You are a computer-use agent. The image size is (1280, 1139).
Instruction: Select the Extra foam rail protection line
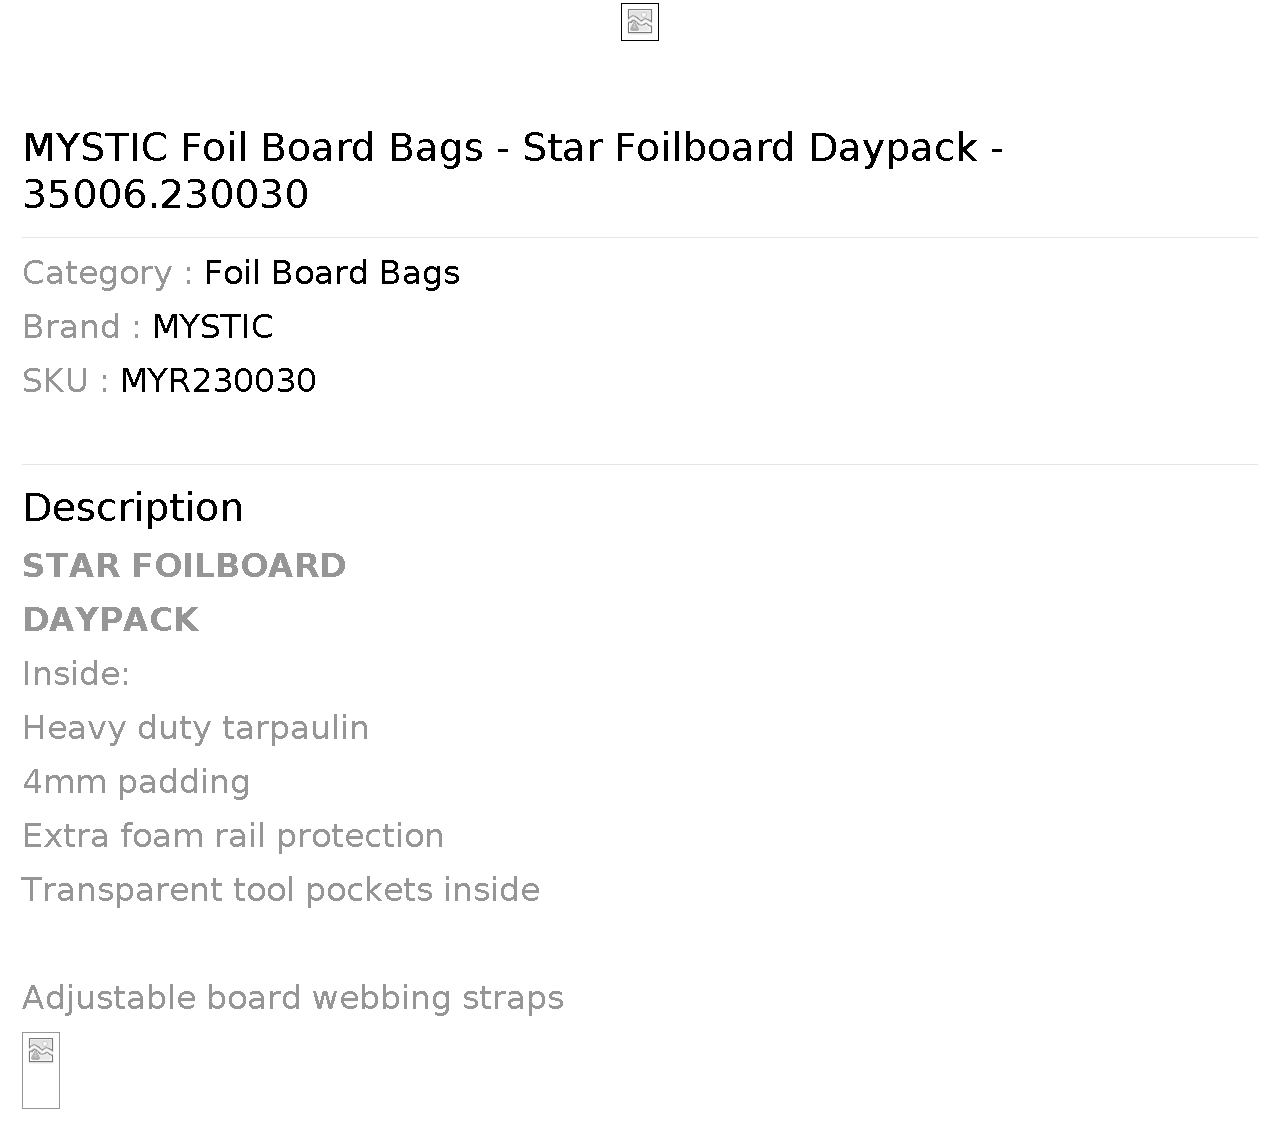pos(233,836)
